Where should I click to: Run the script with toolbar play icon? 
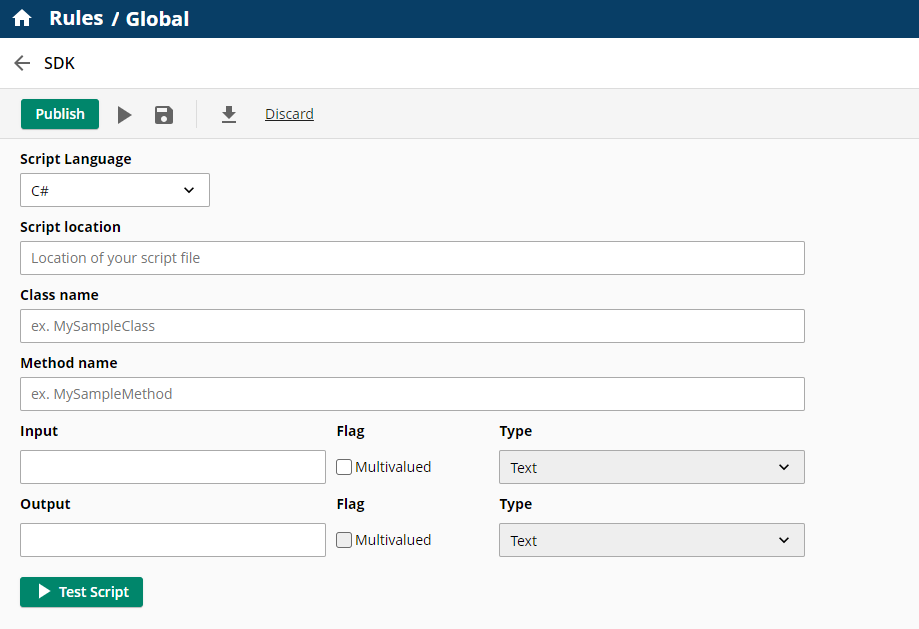124,115
